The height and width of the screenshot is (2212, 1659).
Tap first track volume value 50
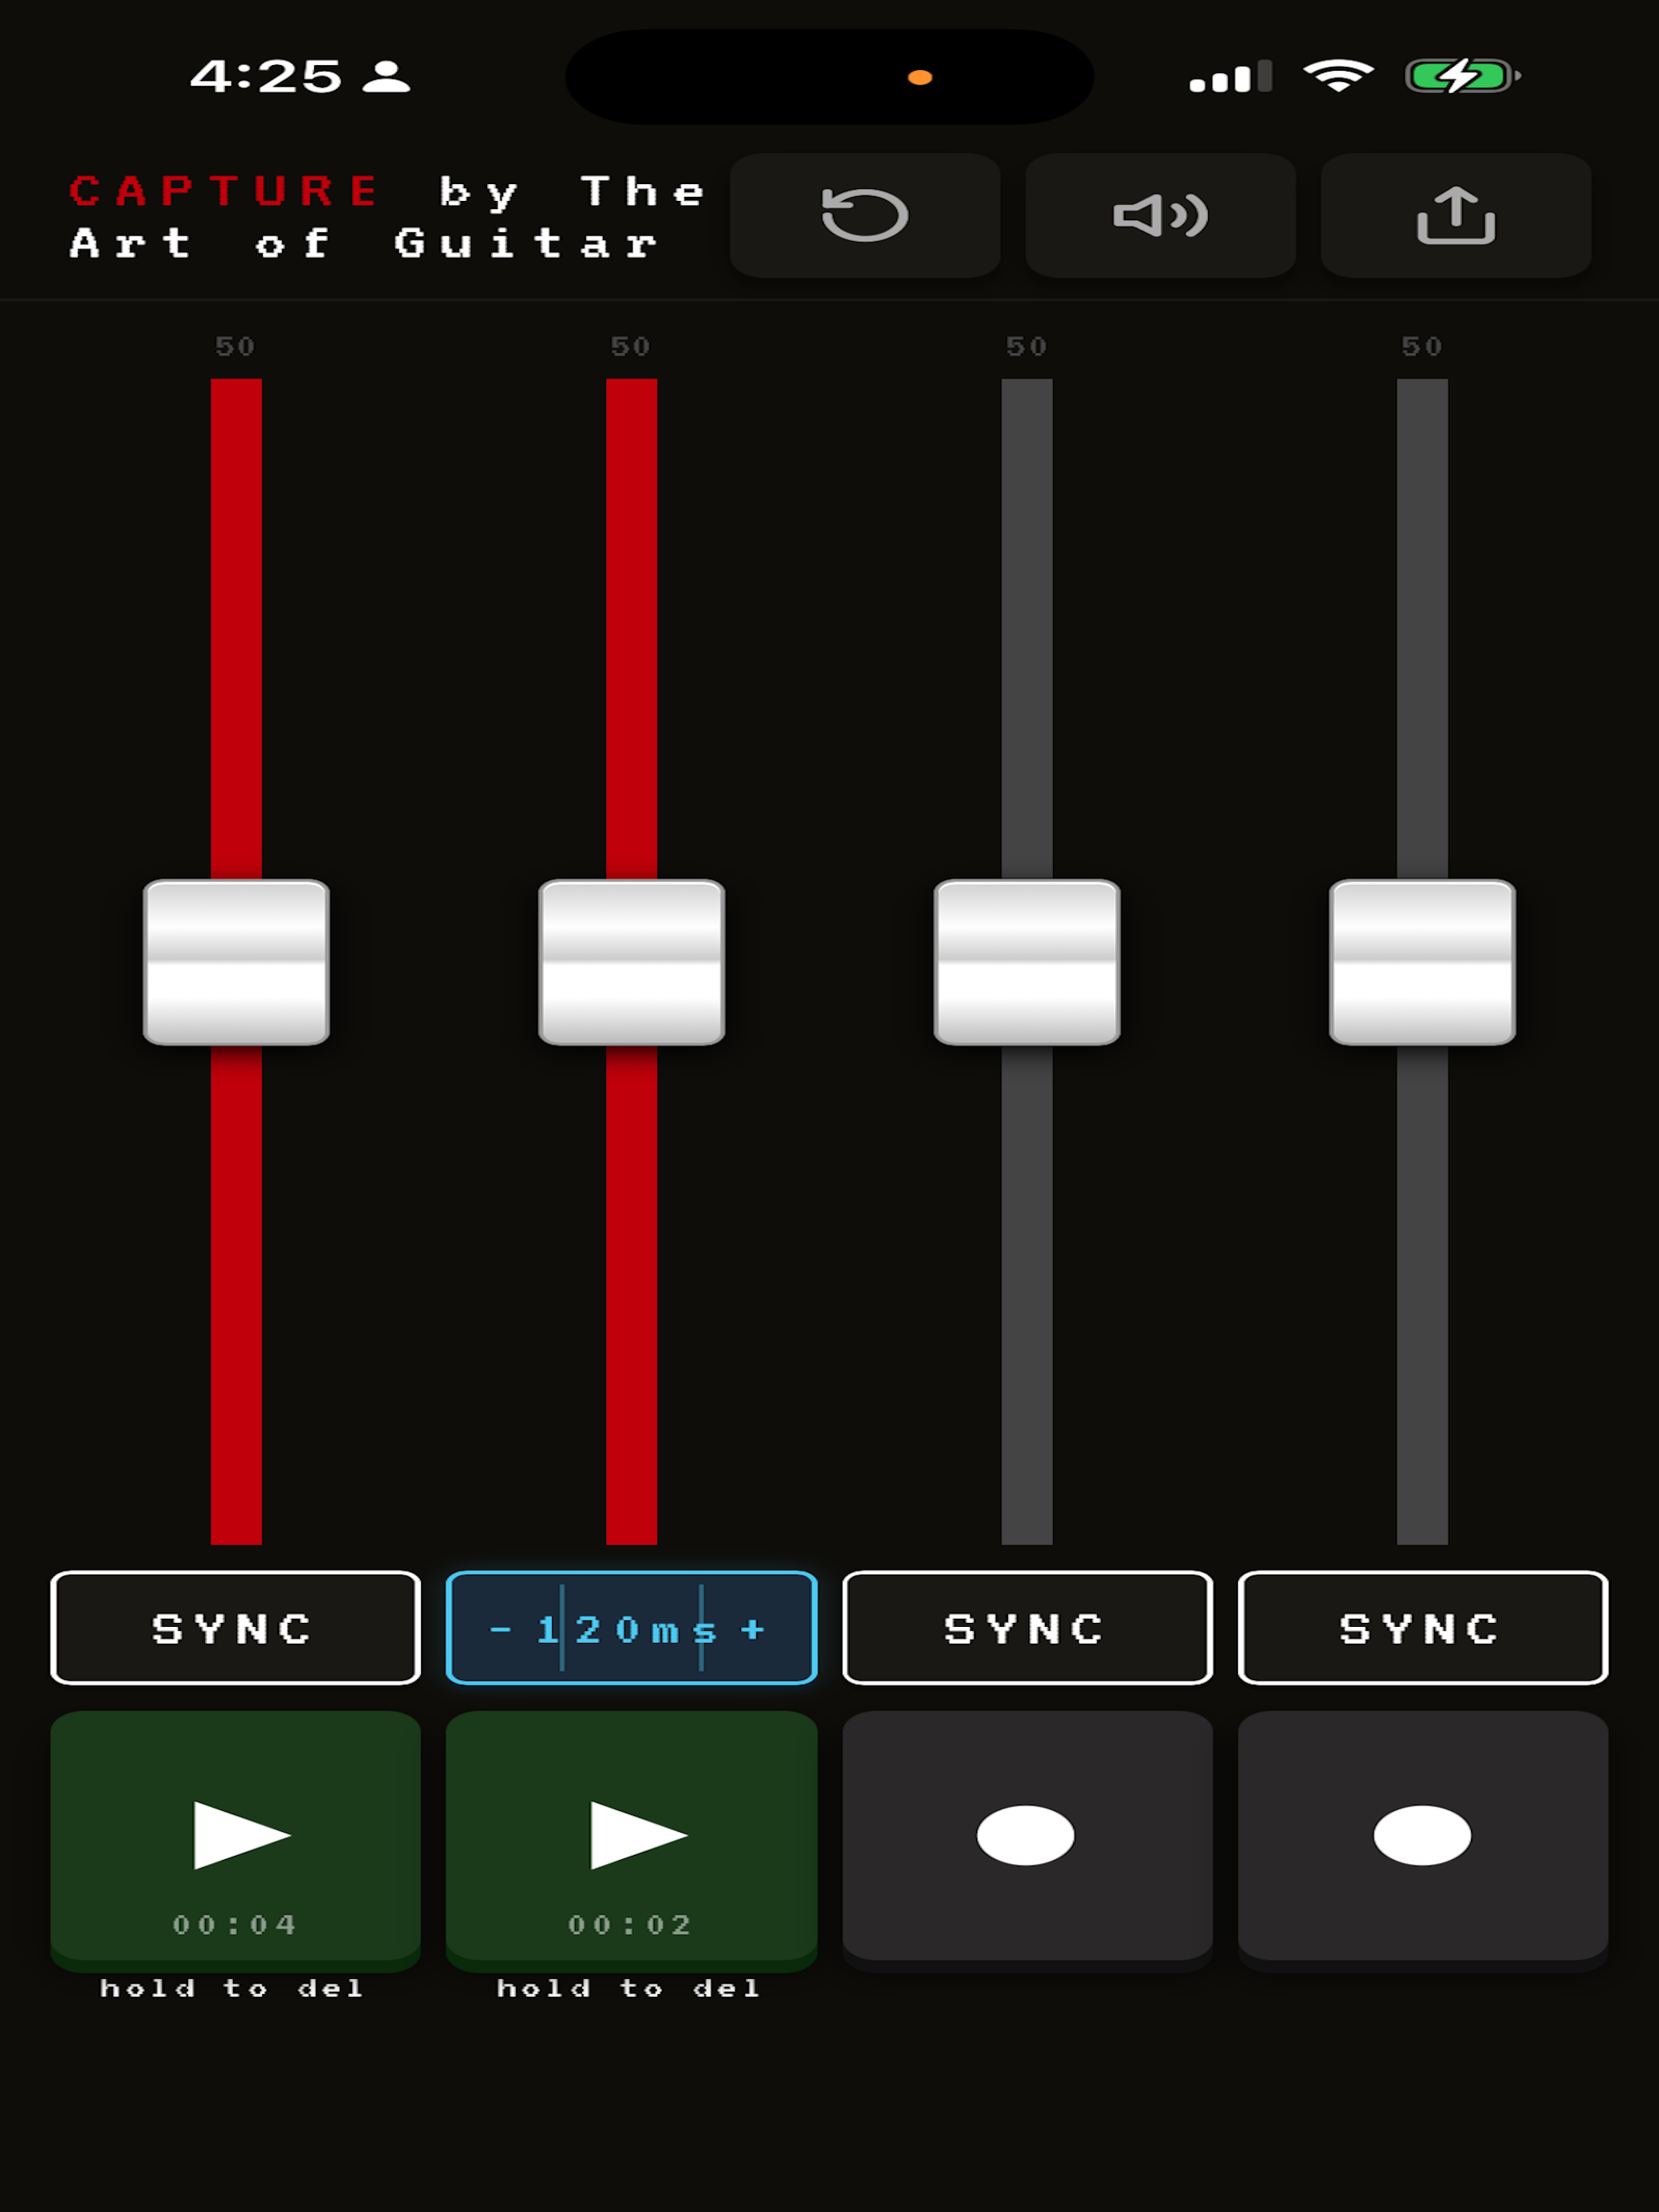[x=236, y=347]
